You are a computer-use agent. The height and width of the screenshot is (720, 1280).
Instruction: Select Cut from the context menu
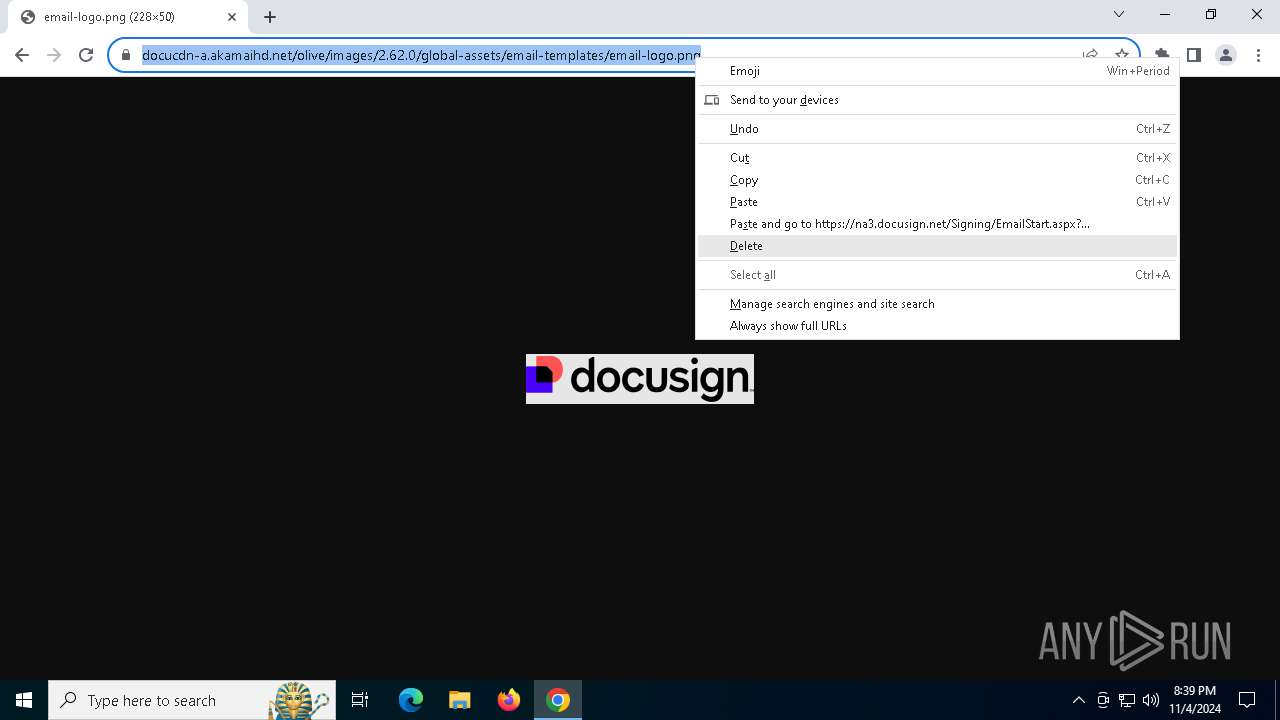pyautogui.click(x=937, y=158)
